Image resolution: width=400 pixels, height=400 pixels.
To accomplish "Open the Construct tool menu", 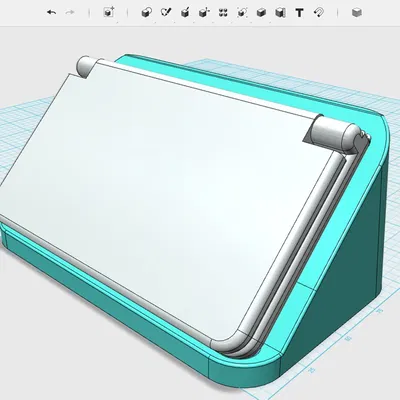I will (185, 13).
